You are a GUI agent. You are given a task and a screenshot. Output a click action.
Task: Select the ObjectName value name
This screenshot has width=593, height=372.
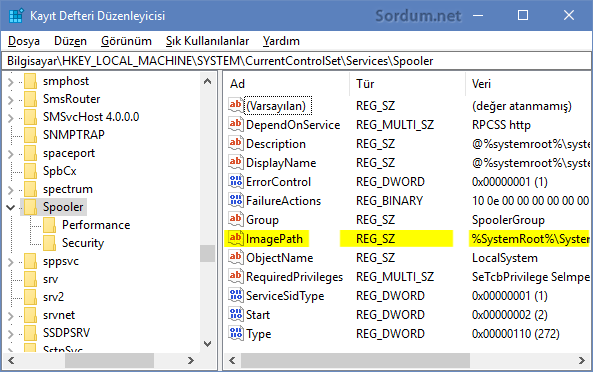279,258
